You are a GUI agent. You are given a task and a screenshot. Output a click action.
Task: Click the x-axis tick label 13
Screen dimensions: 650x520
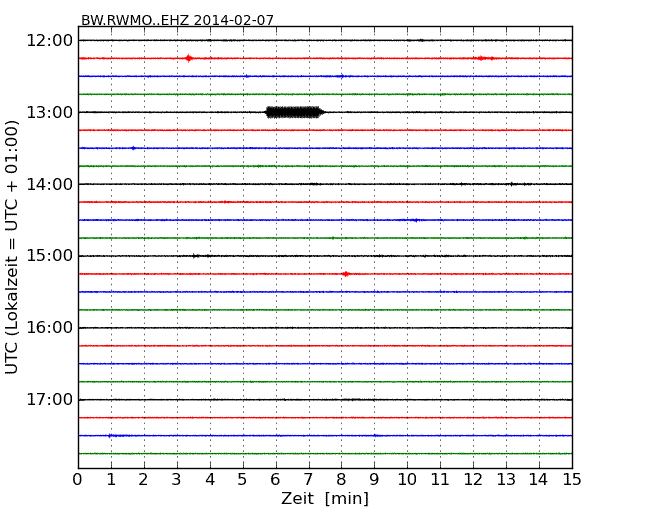point(506,479)
